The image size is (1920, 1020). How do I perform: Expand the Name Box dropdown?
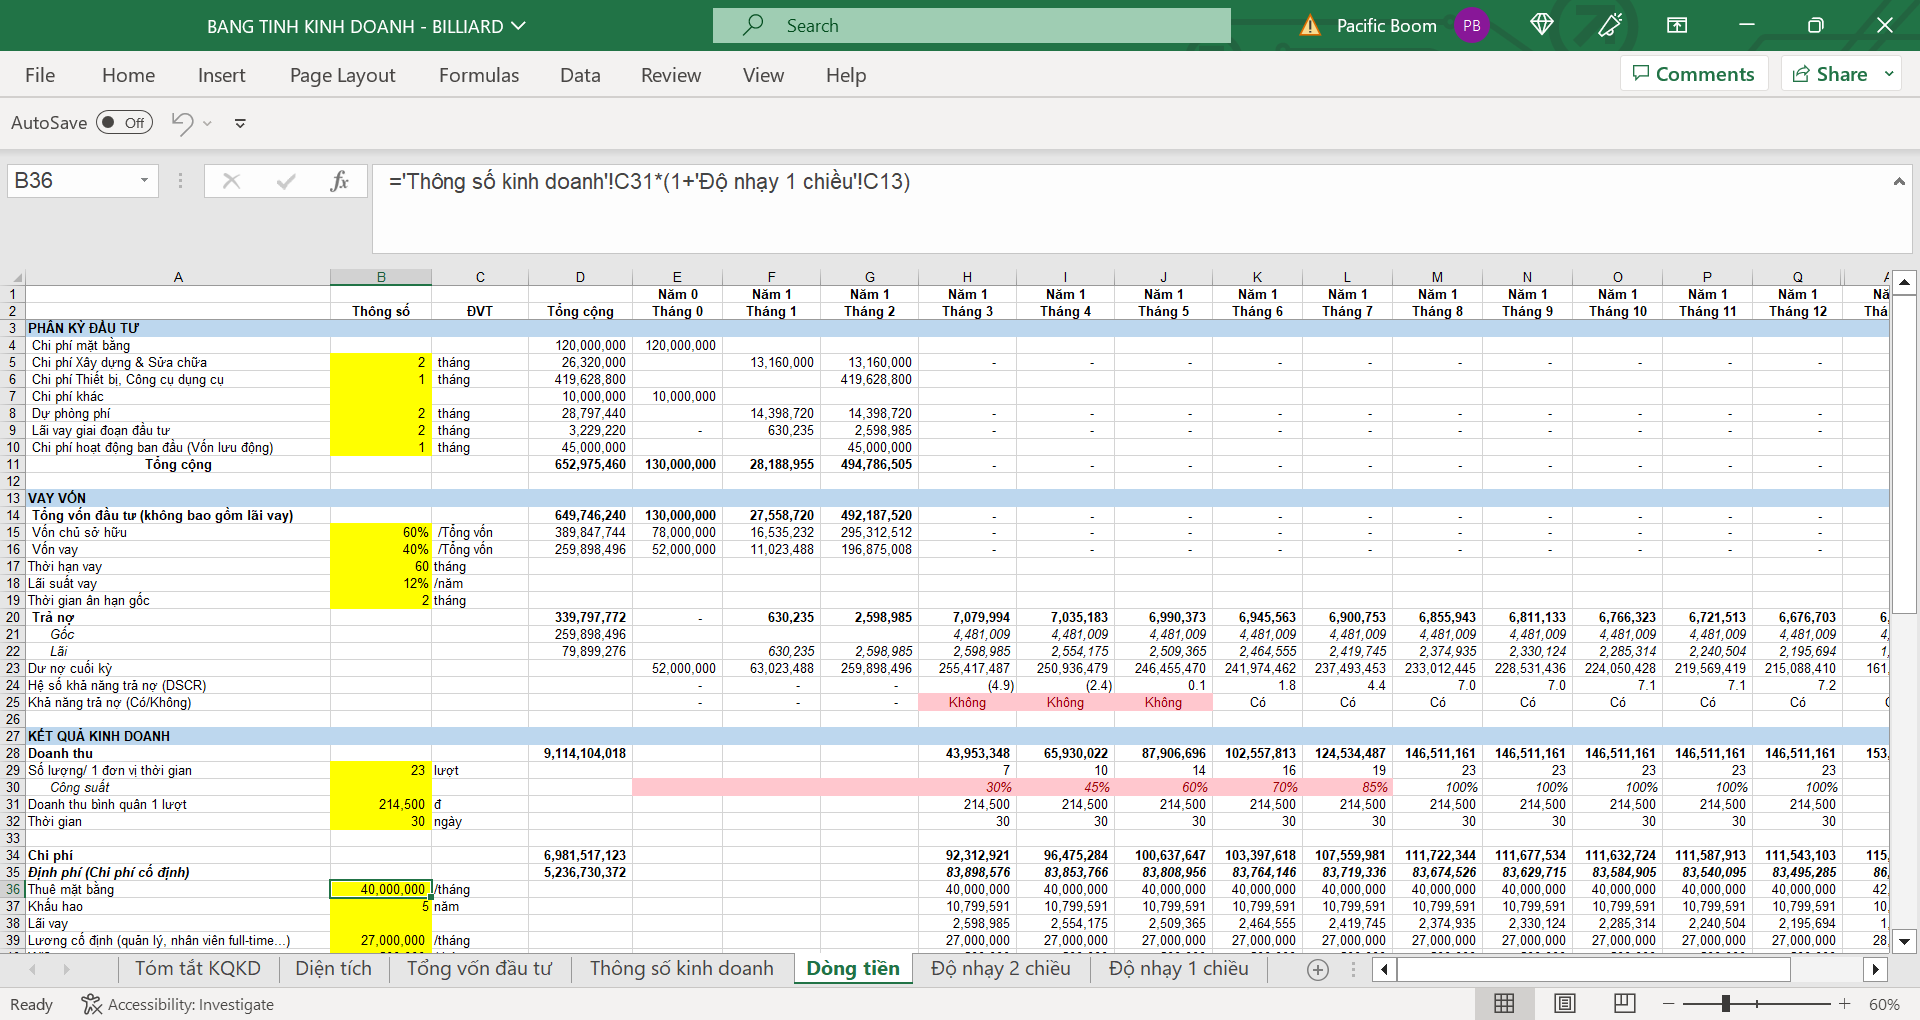(144, 181)
